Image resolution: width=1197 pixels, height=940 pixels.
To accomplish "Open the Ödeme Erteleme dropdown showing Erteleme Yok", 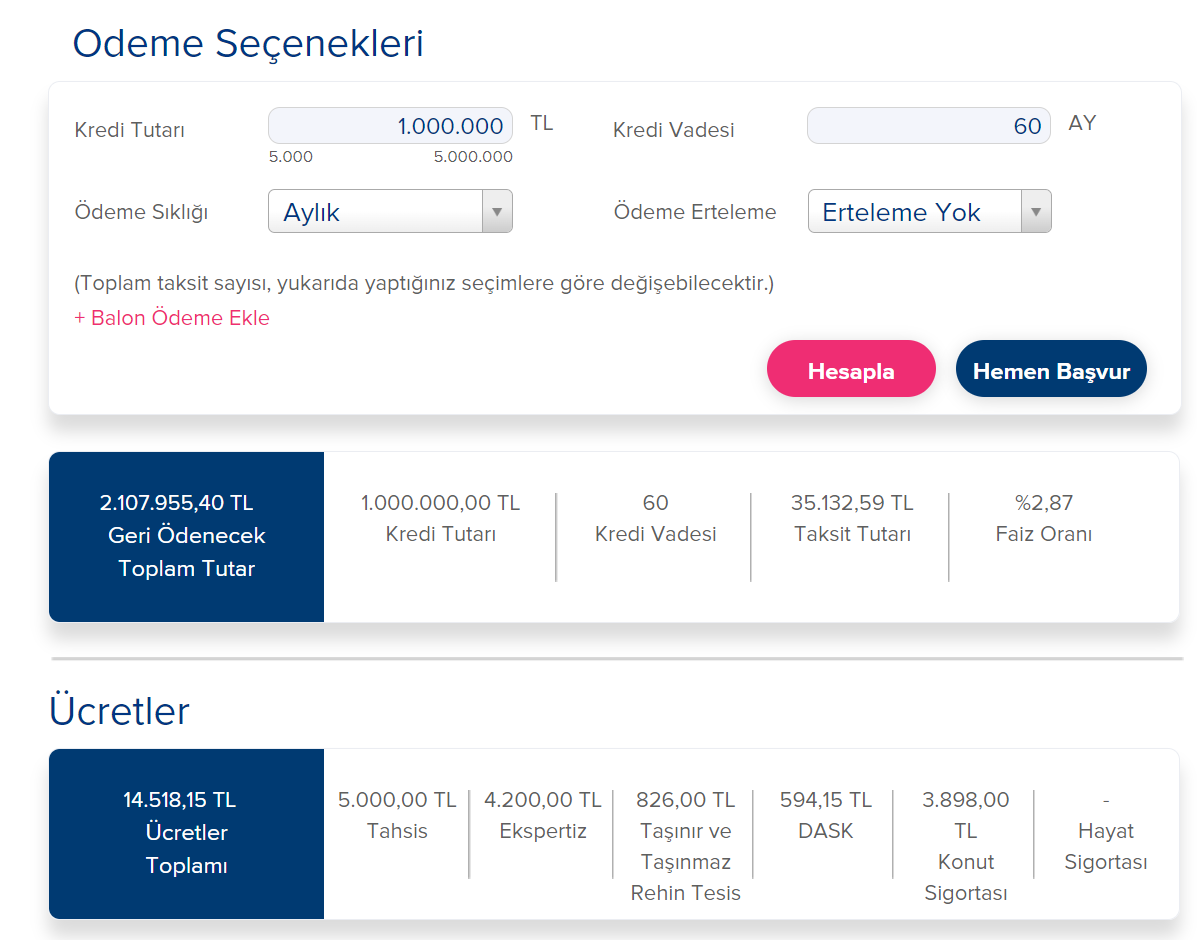I will pos(929,212).
